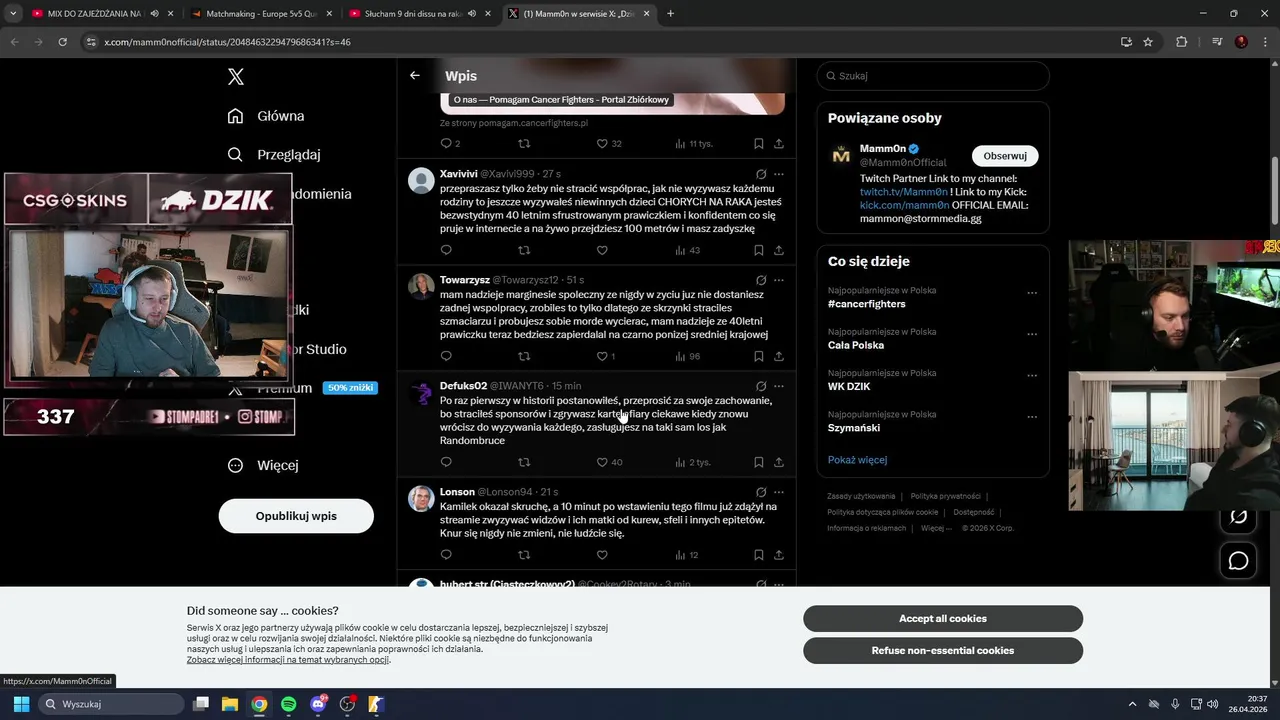Open Zasady użytkowania footer link
The width and height of the screenshot is (1280, 720).
pos(861,496)
